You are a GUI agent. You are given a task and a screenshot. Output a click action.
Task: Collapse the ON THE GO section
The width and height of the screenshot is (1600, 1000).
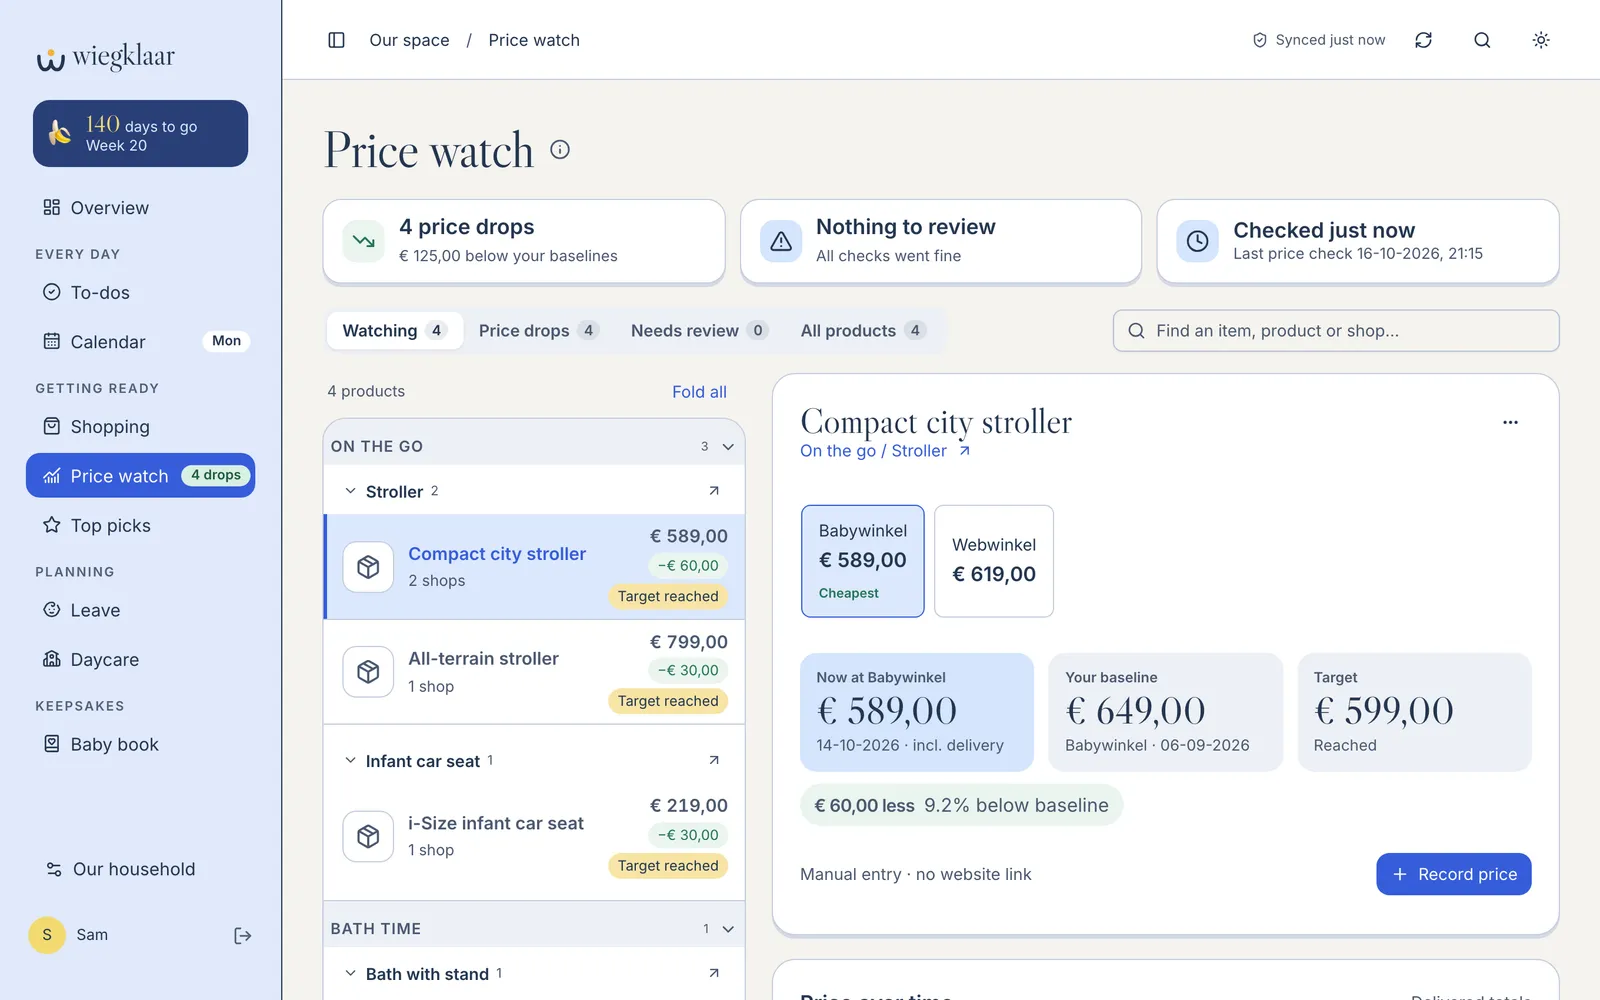coord(728,447)
